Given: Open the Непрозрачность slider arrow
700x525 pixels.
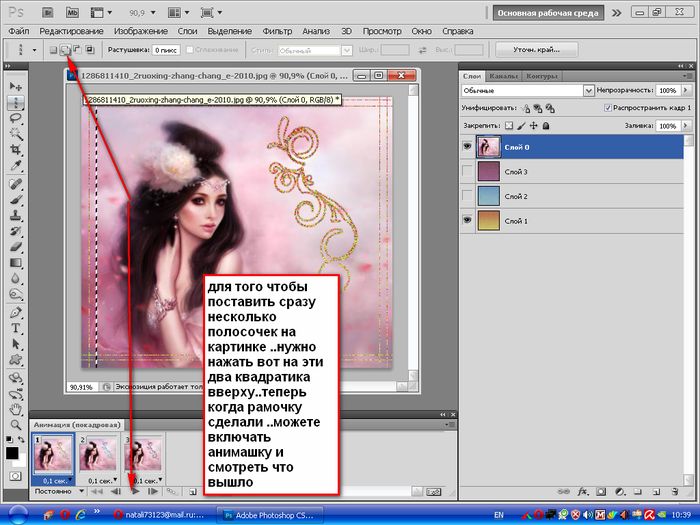Looking at the screenshot, I should 686,90.
